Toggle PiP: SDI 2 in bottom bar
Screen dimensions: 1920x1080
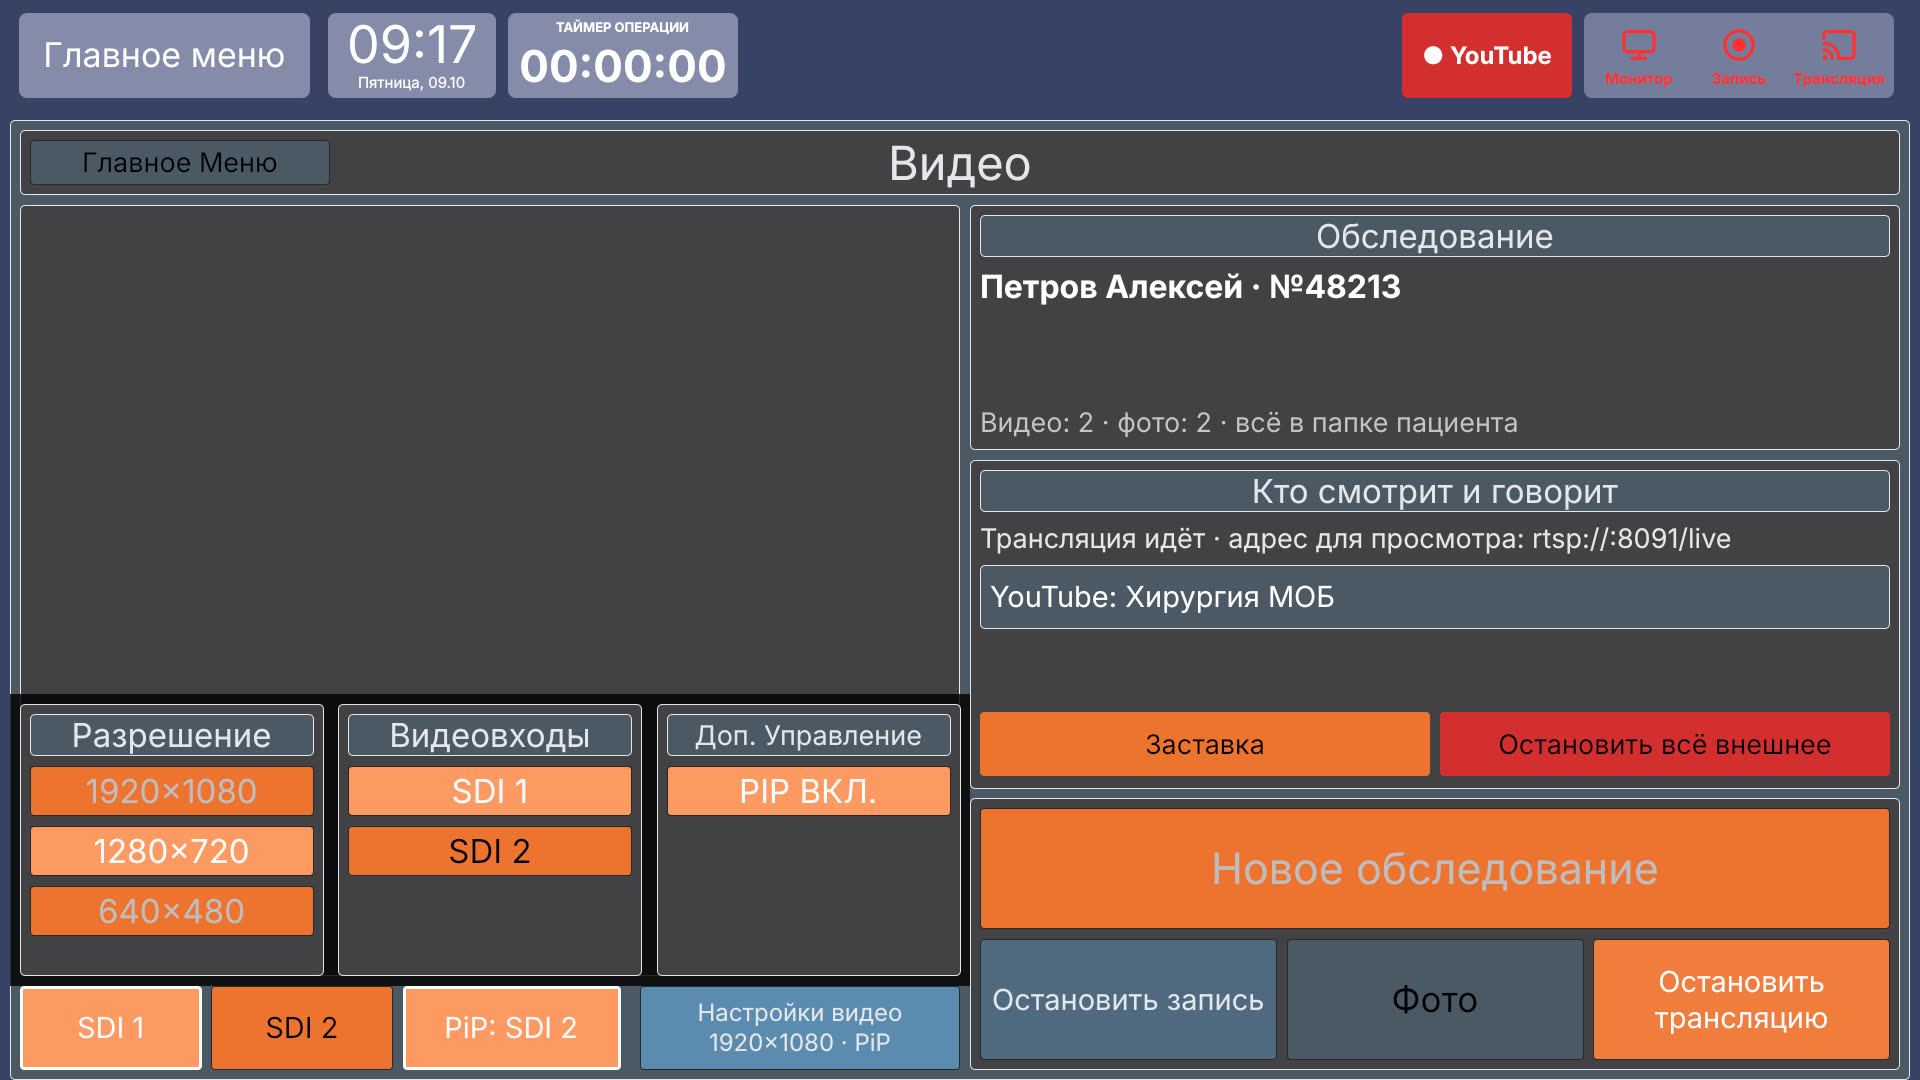pos(511,1027)
